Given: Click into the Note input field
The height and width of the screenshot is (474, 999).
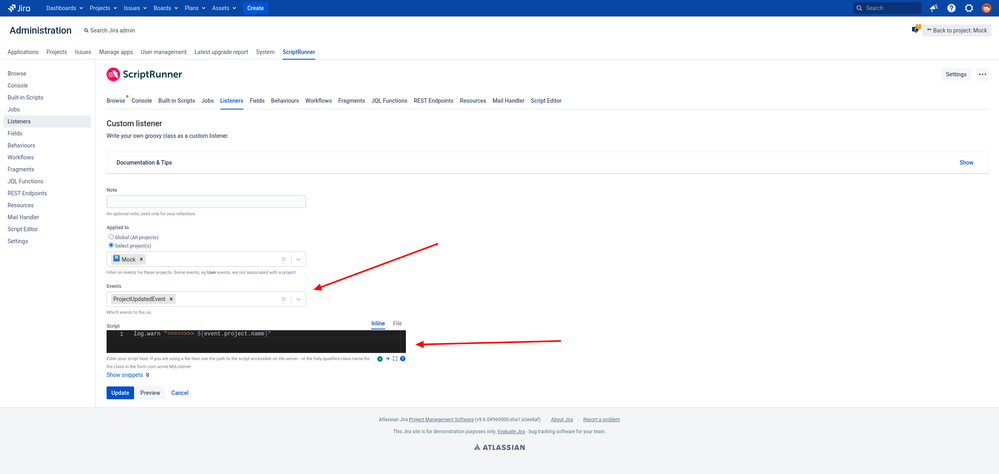Looking at the screenshot, I should click(x=206, y=202).
